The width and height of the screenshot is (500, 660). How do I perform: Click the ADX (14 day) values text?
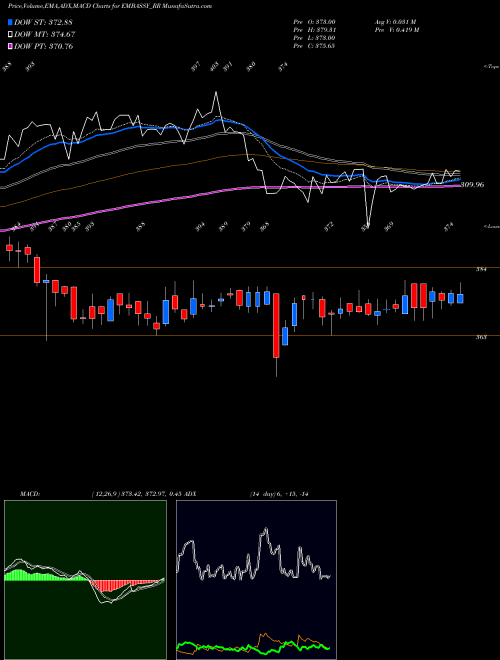point(279,494)
